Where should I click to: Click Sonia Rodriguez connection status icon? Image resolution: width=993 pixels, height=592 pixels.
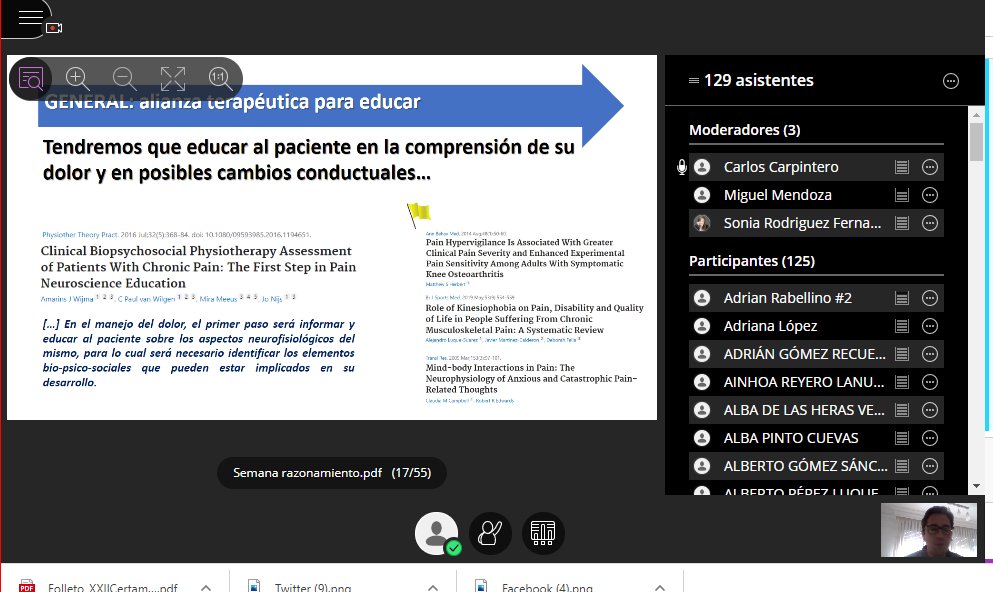pos(902,223)
